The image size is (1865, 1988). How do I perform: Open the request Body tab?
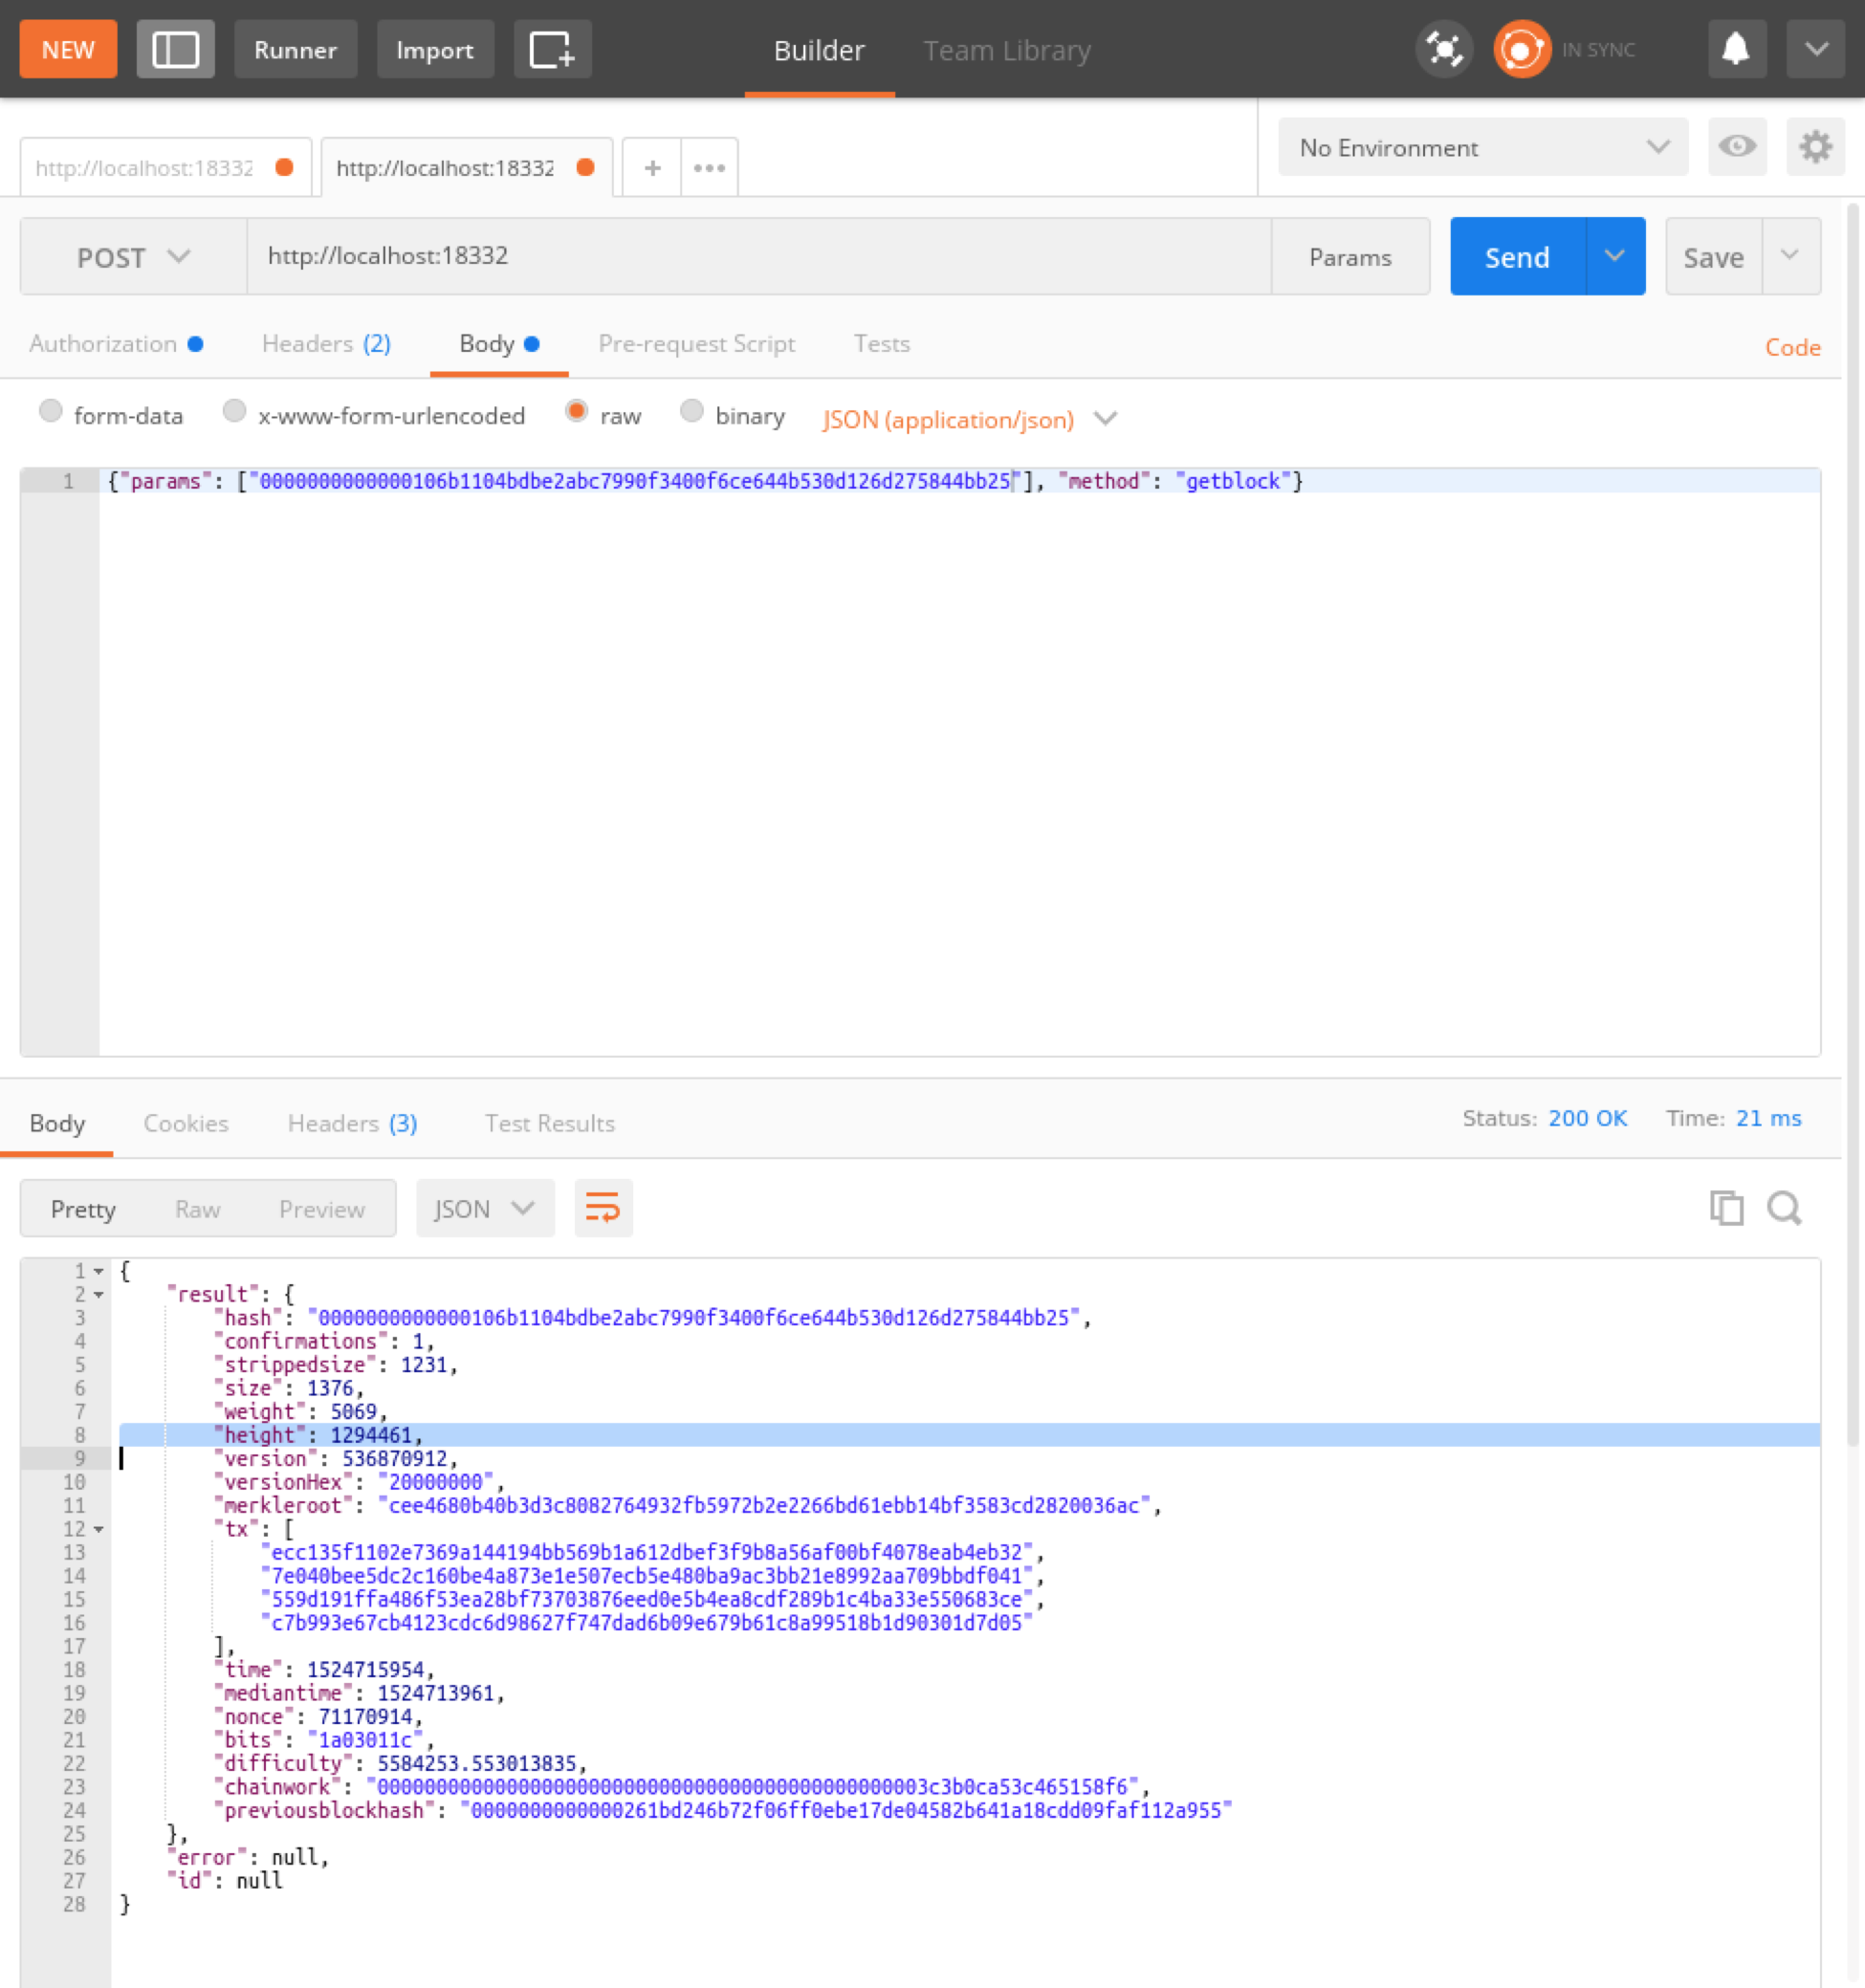point(499,343)
